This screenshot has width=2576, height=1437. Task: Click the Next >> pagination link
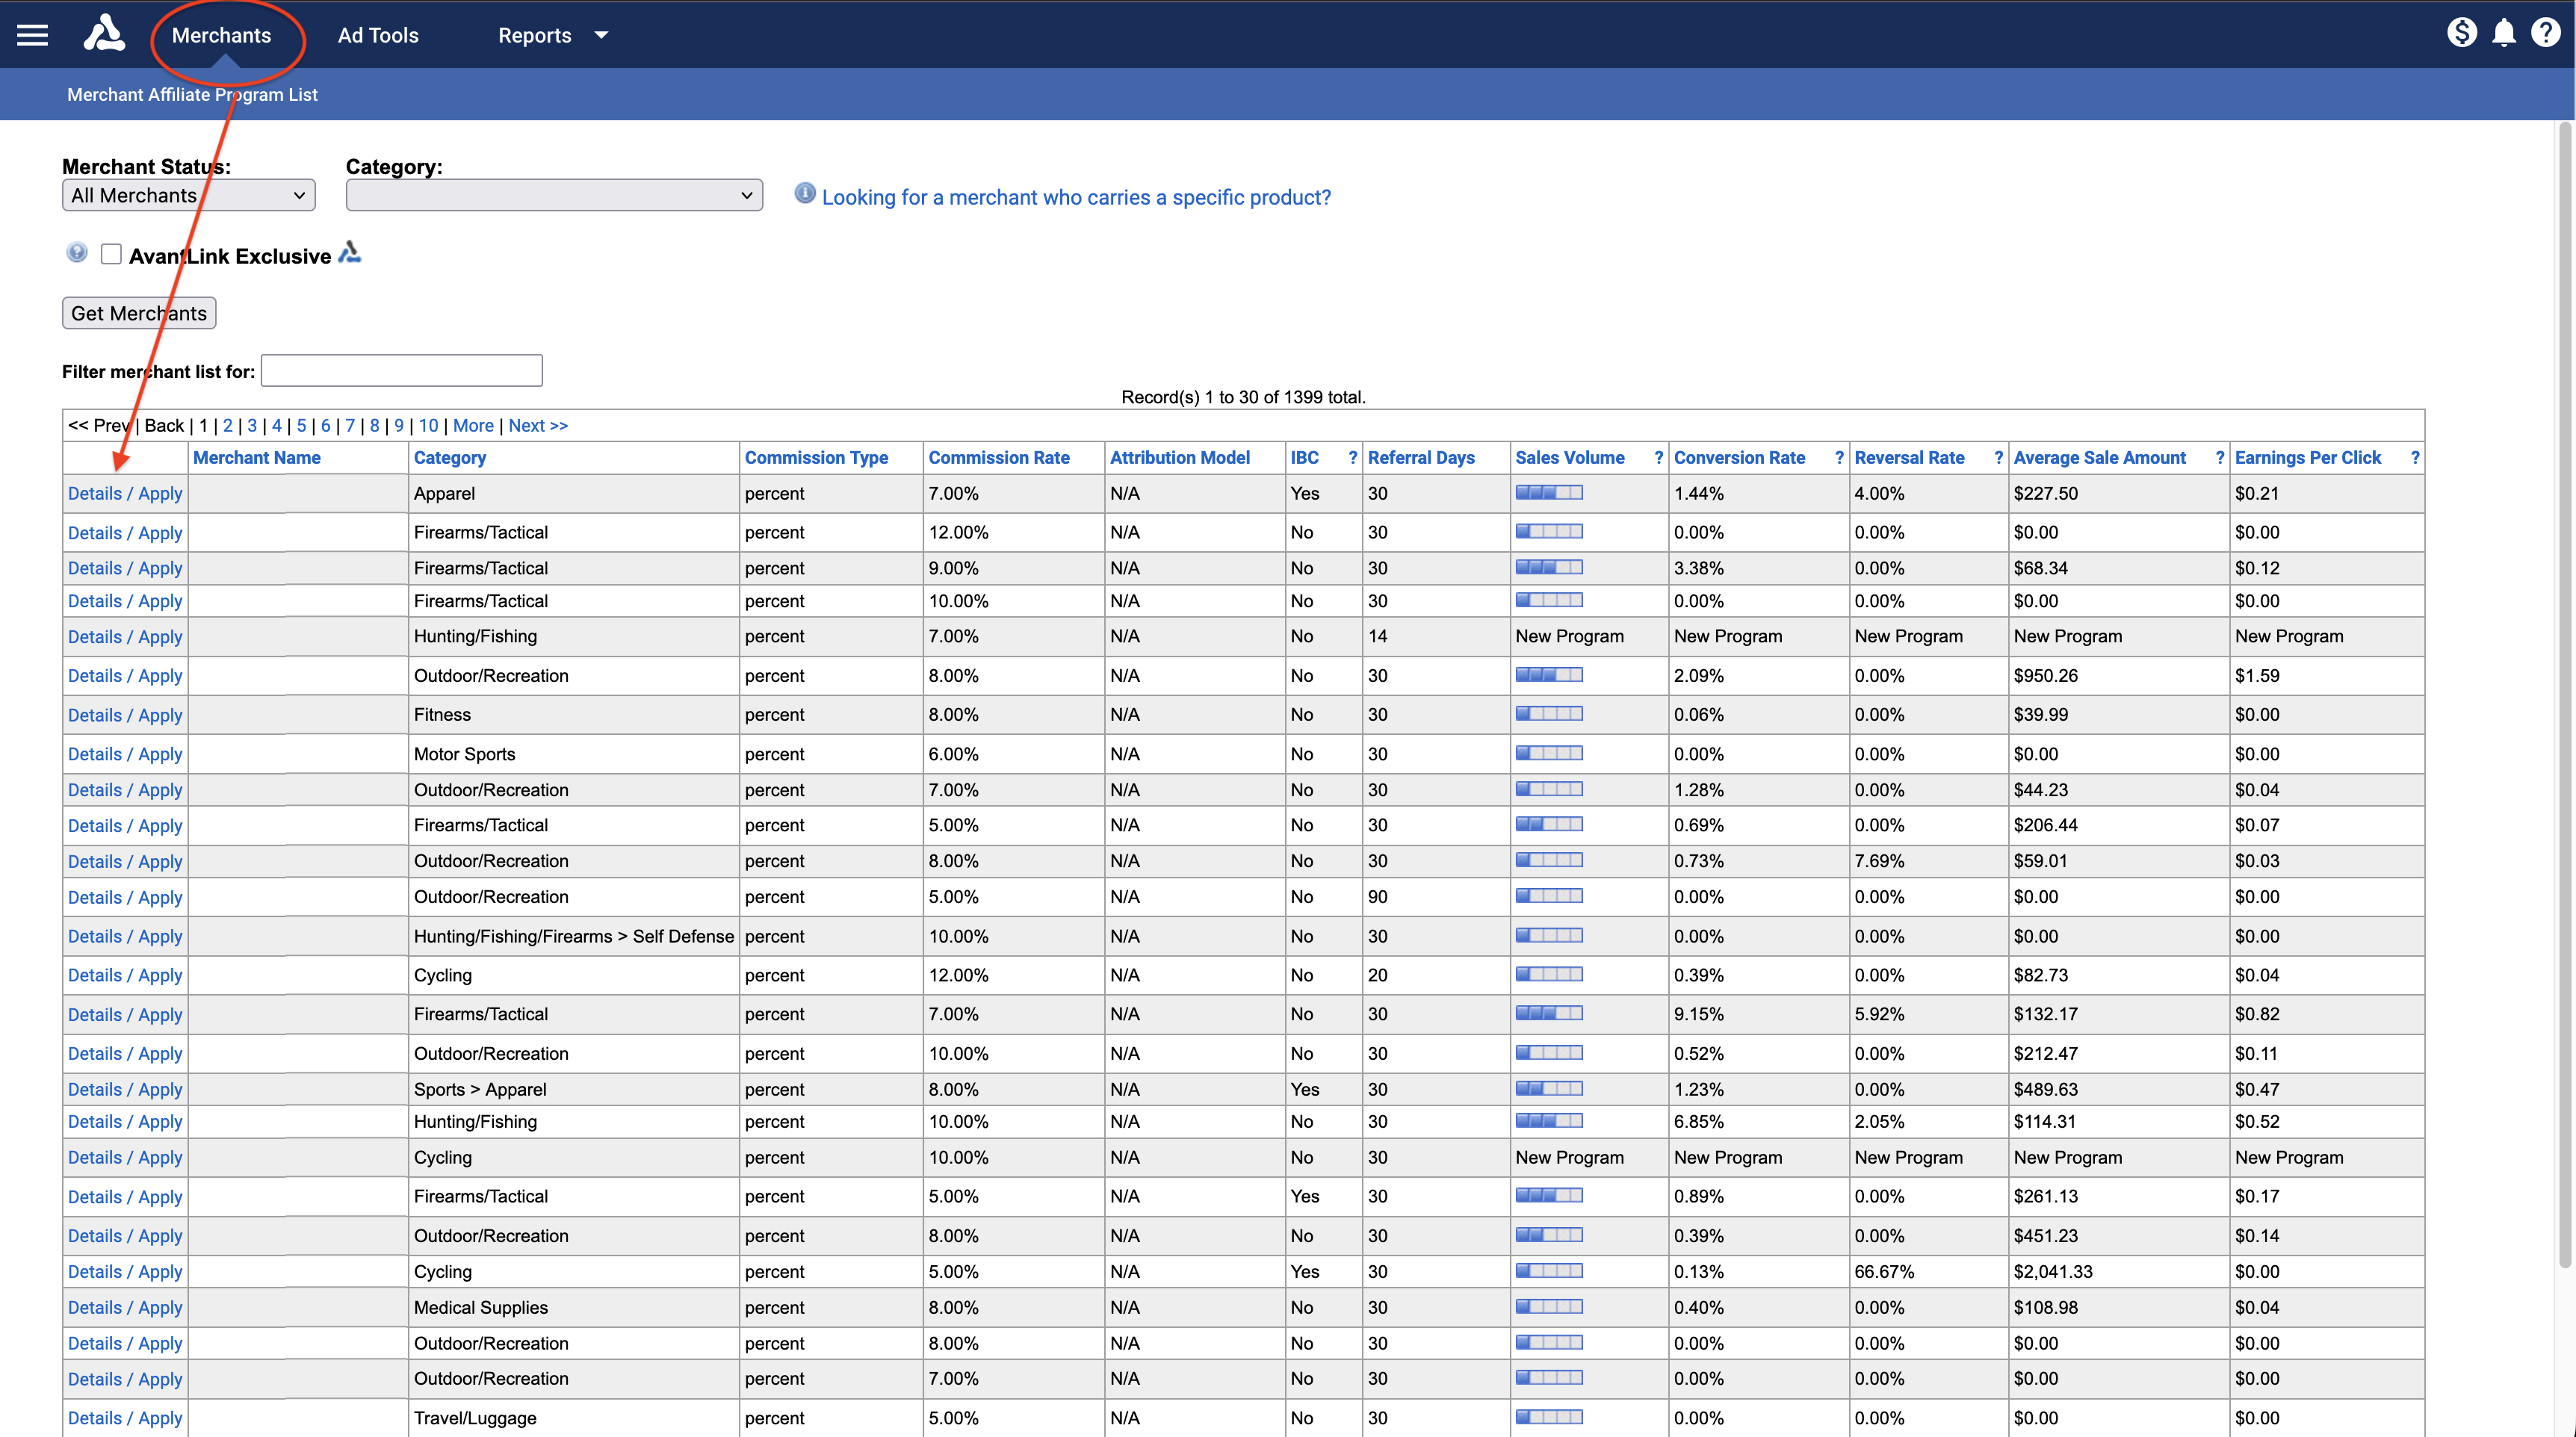coord(538,426)
